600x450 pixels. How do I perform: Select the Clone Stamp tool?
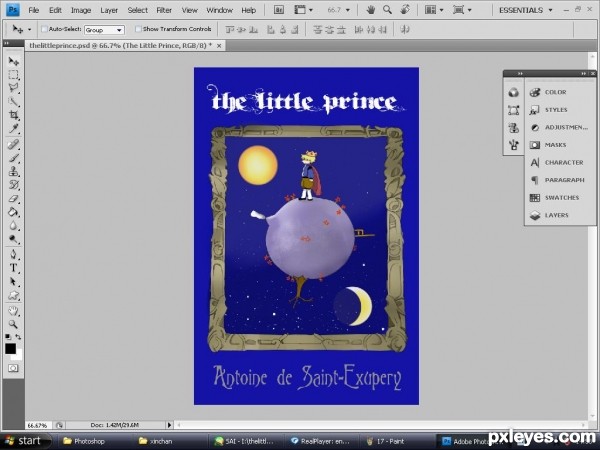tap(13, 171)
